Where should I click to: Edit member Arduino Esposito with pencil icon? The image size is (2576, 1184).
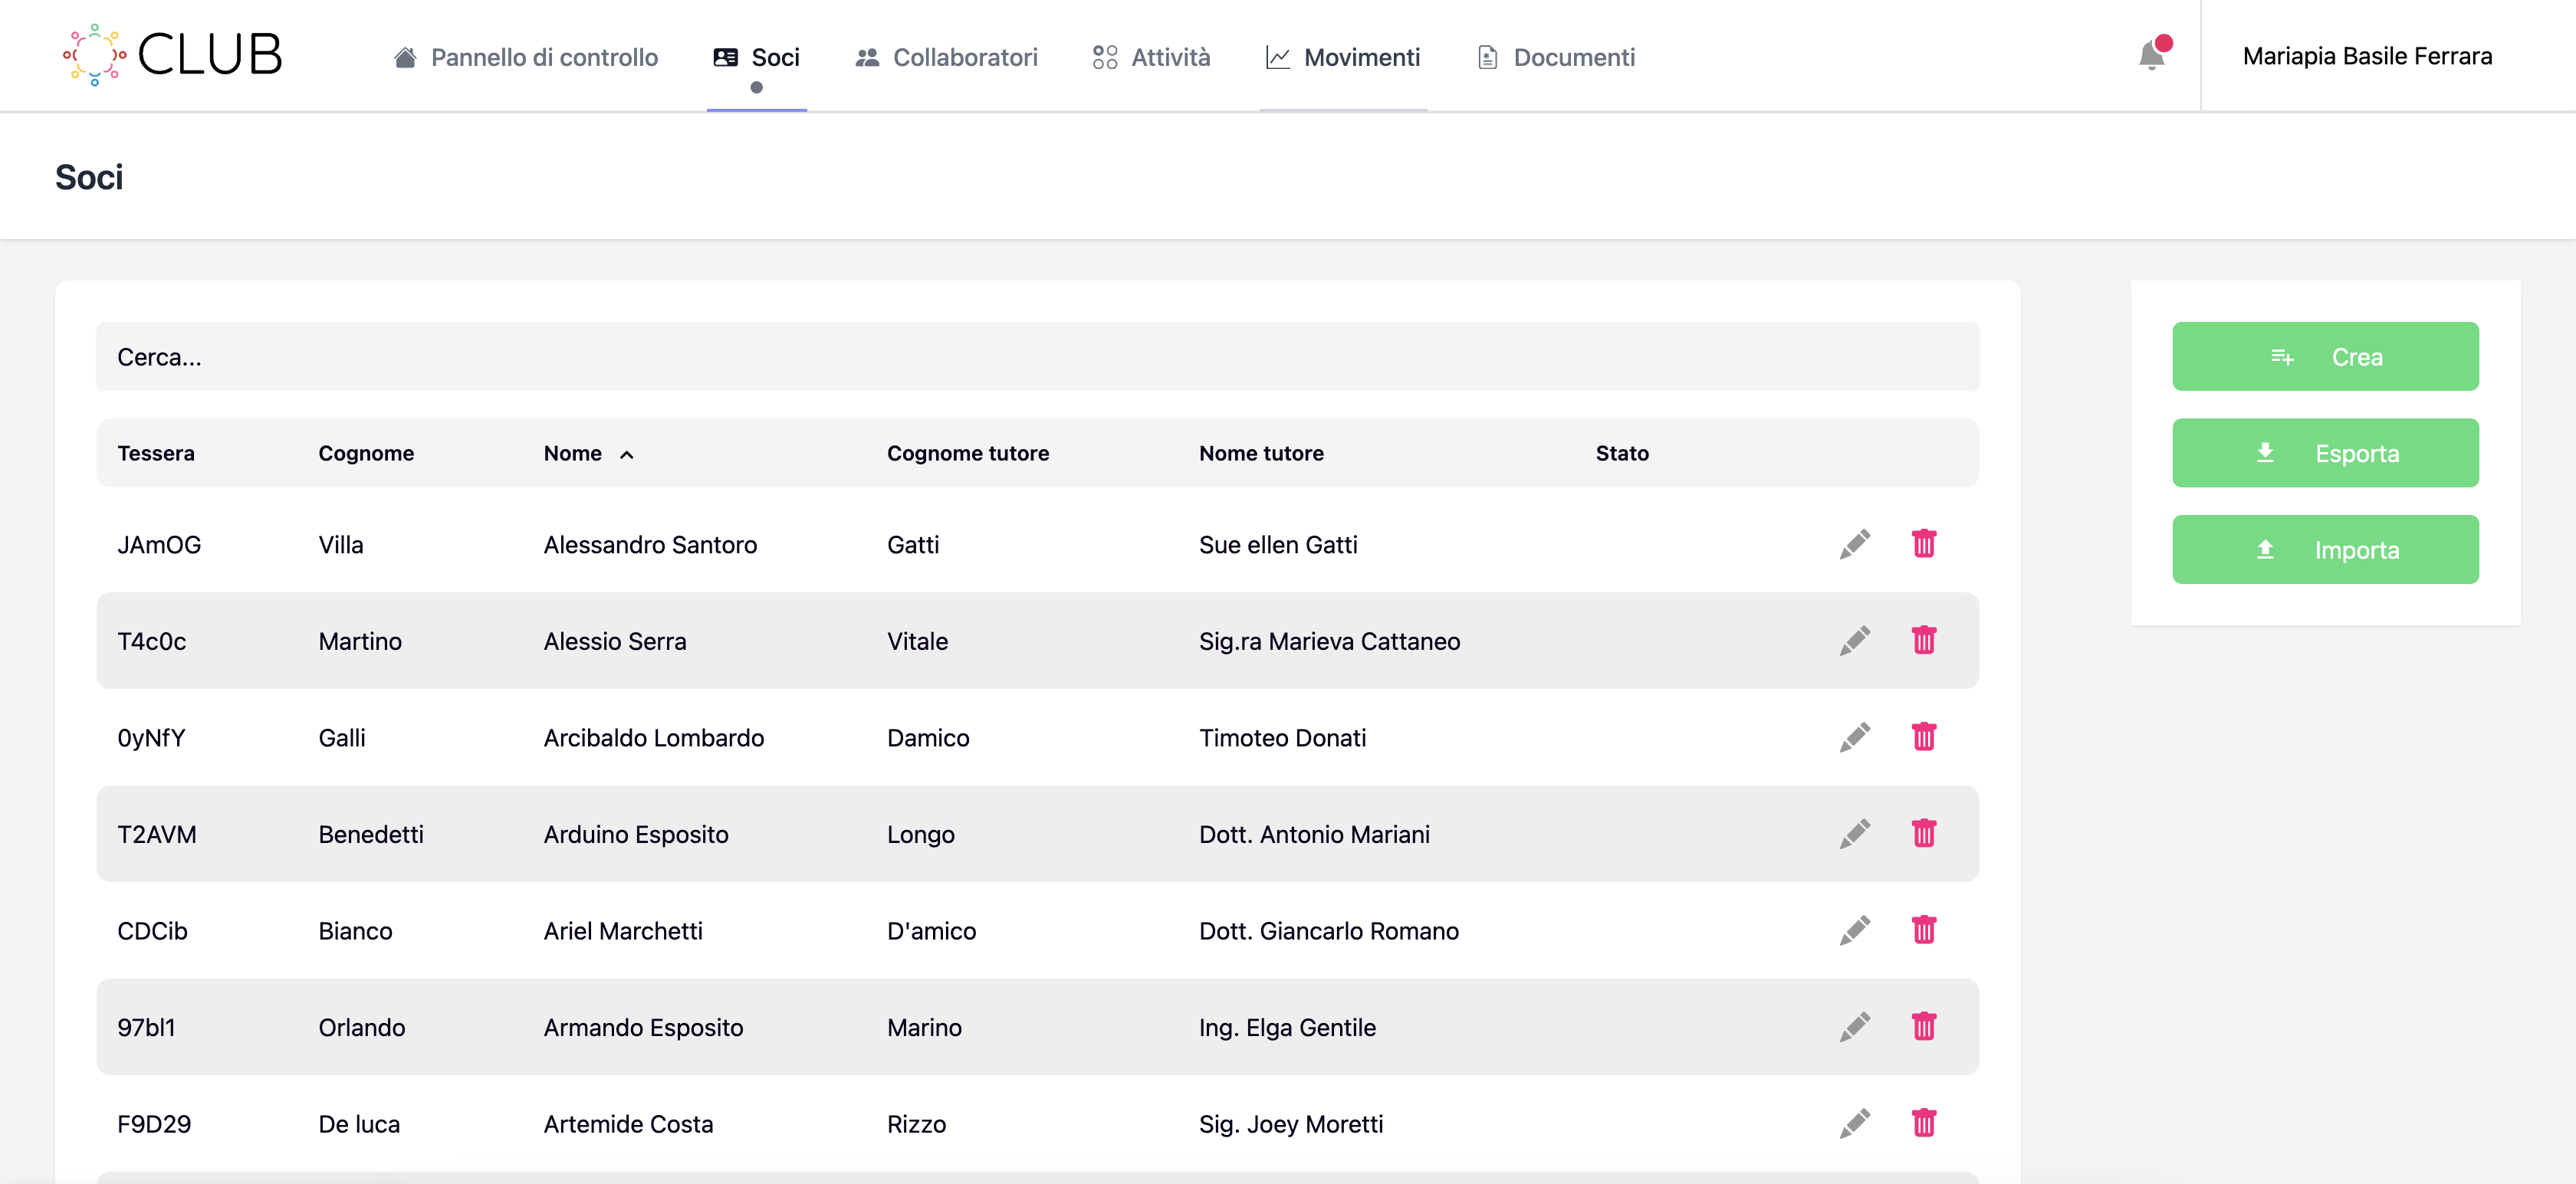1855,833
